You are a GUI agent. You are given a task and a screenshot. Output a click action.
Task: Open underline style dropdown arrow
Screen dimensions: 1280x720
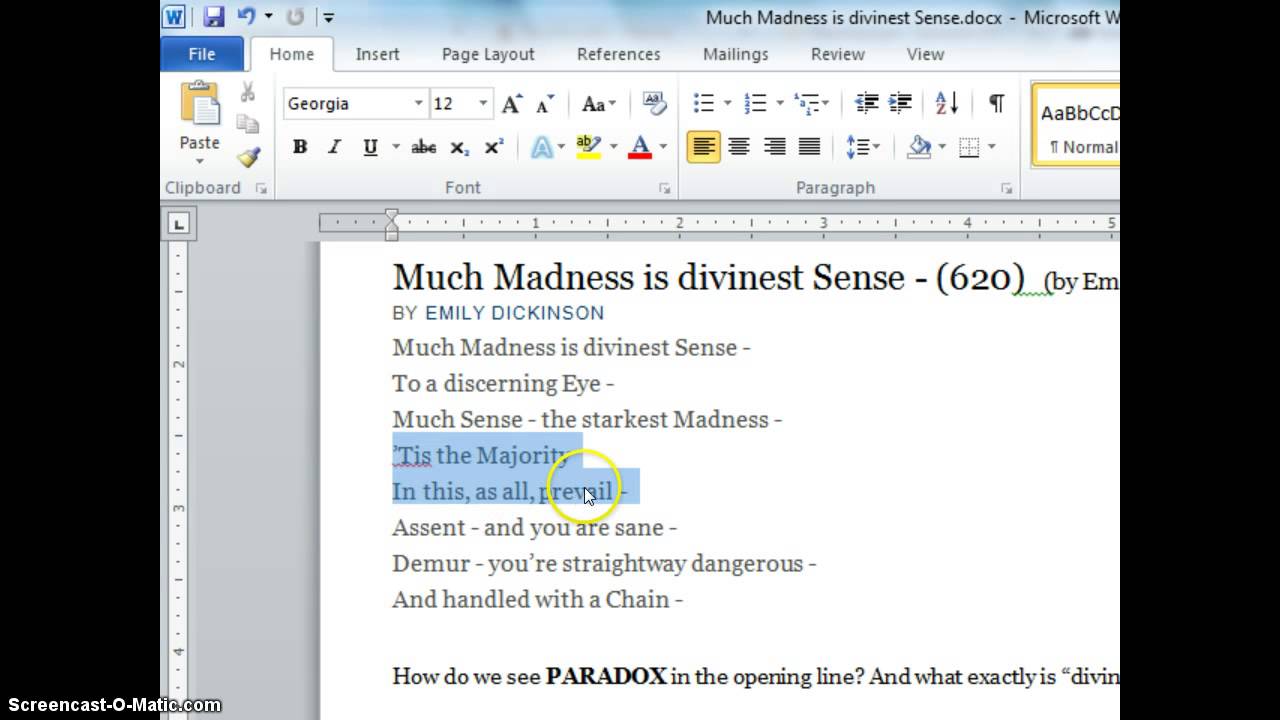click(395, 147)
